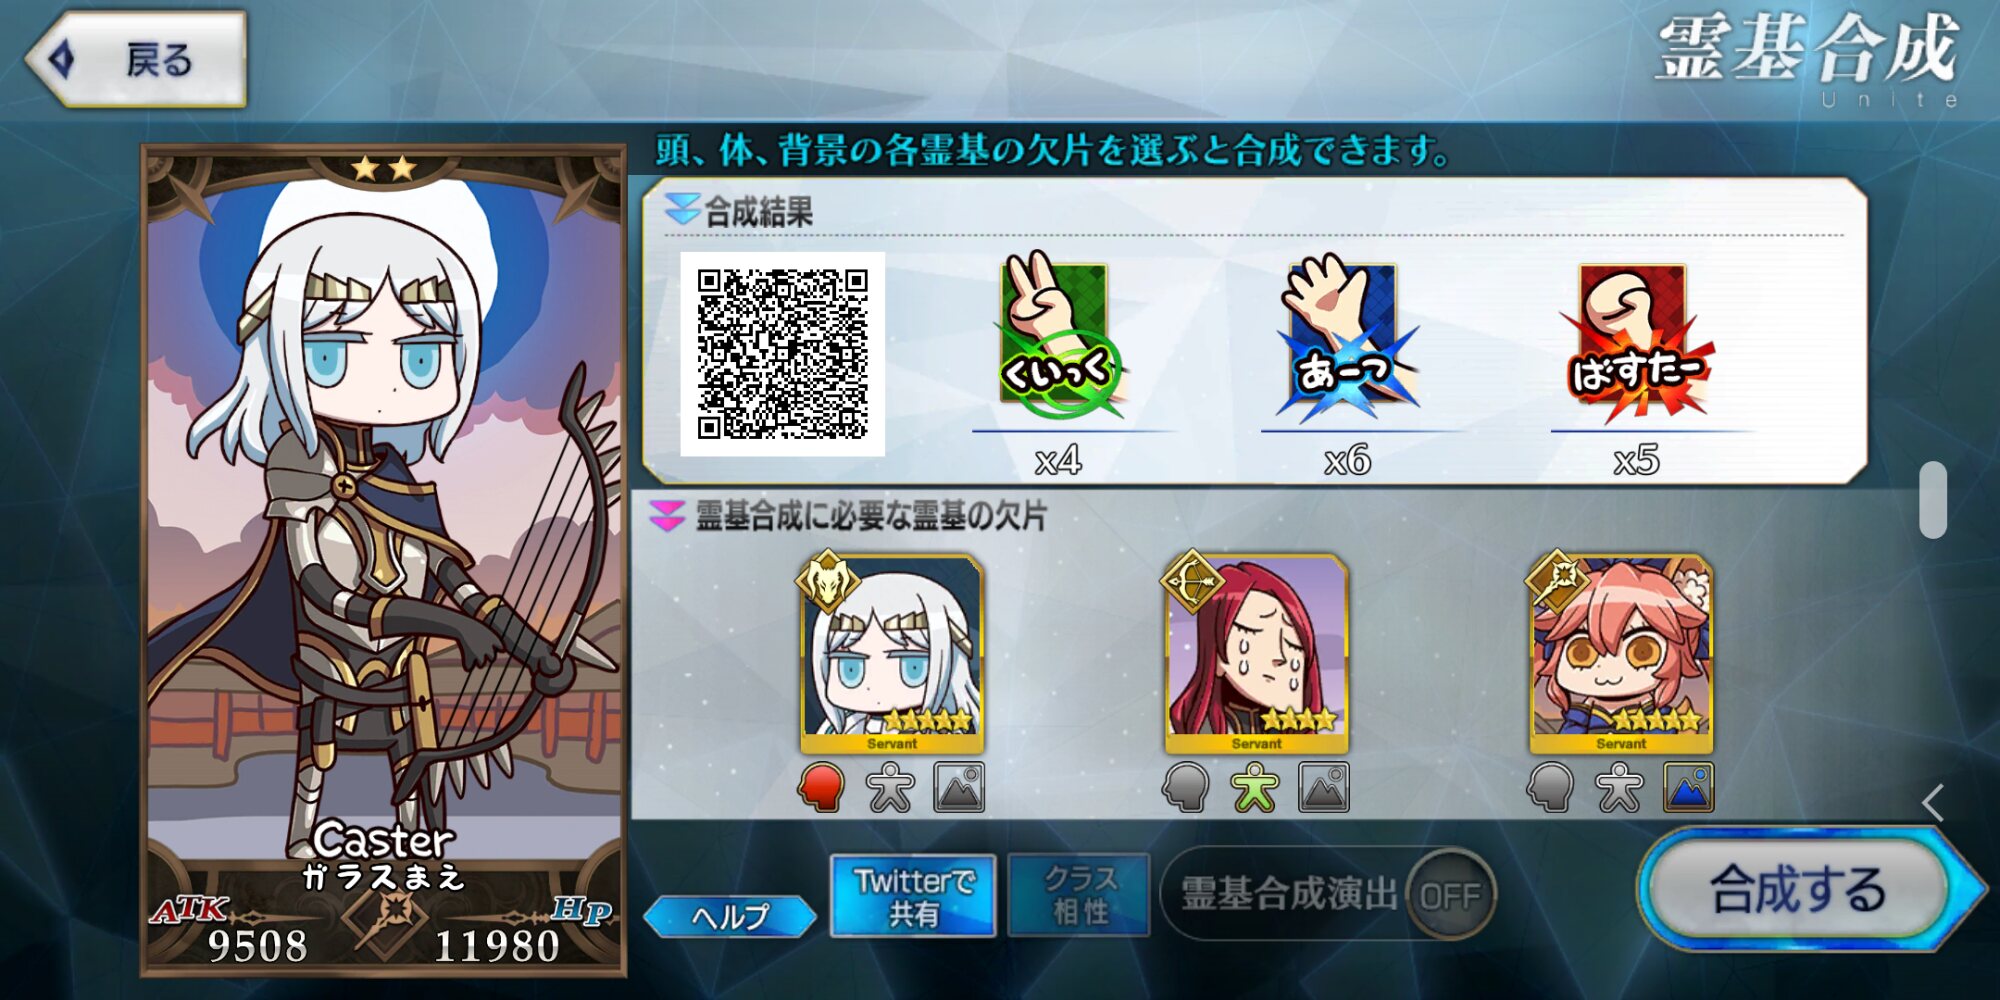The image size is (2000, 1000).
Task: Share via the Twitterで共有 button
Action: coord(913,895)
